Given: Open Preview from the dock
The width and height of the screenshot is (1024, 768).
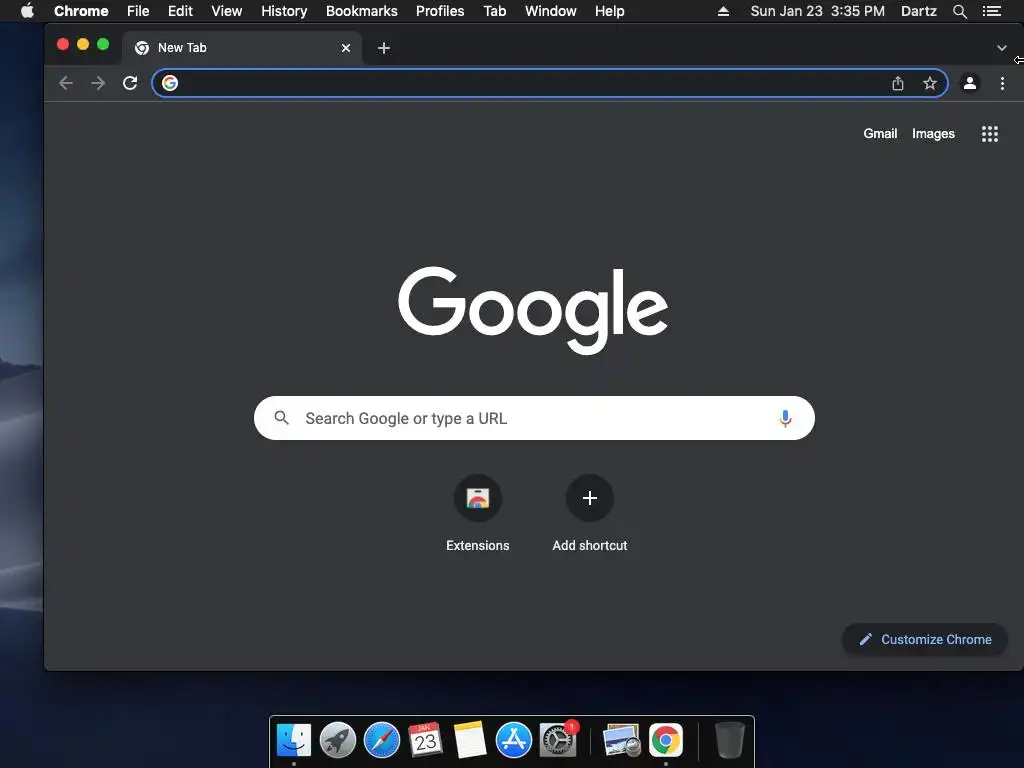Looking at the screenshot, I should (621, 741).
